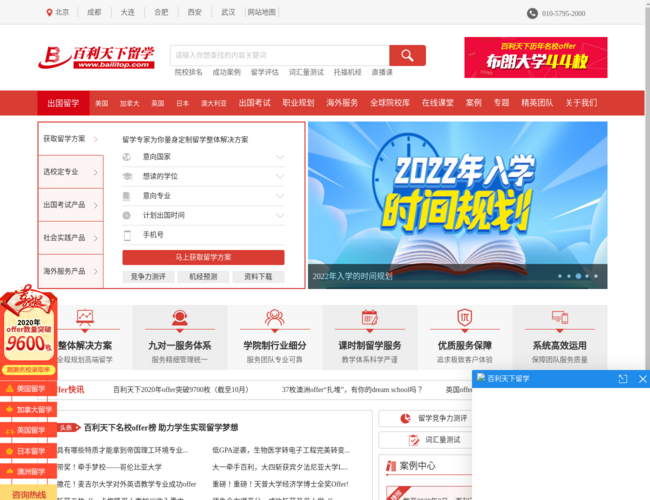Click the 马上获取留学方案 button

203,257
